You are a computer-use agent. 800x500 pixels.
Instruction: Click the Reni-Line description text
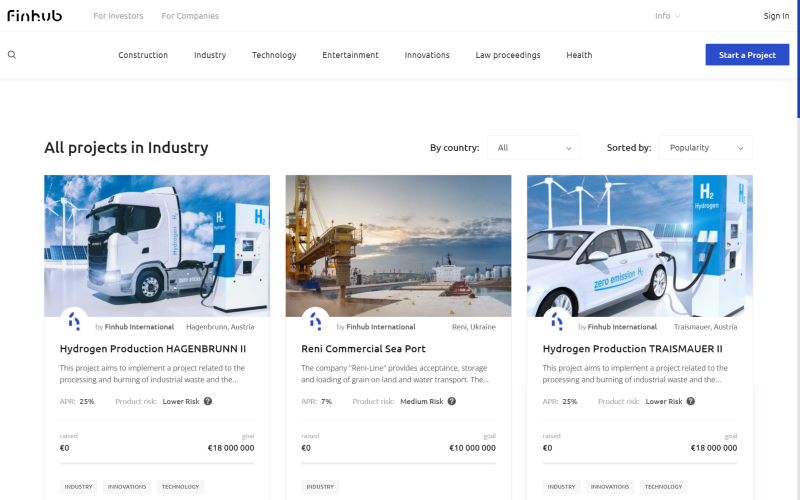tap(395, 373)
